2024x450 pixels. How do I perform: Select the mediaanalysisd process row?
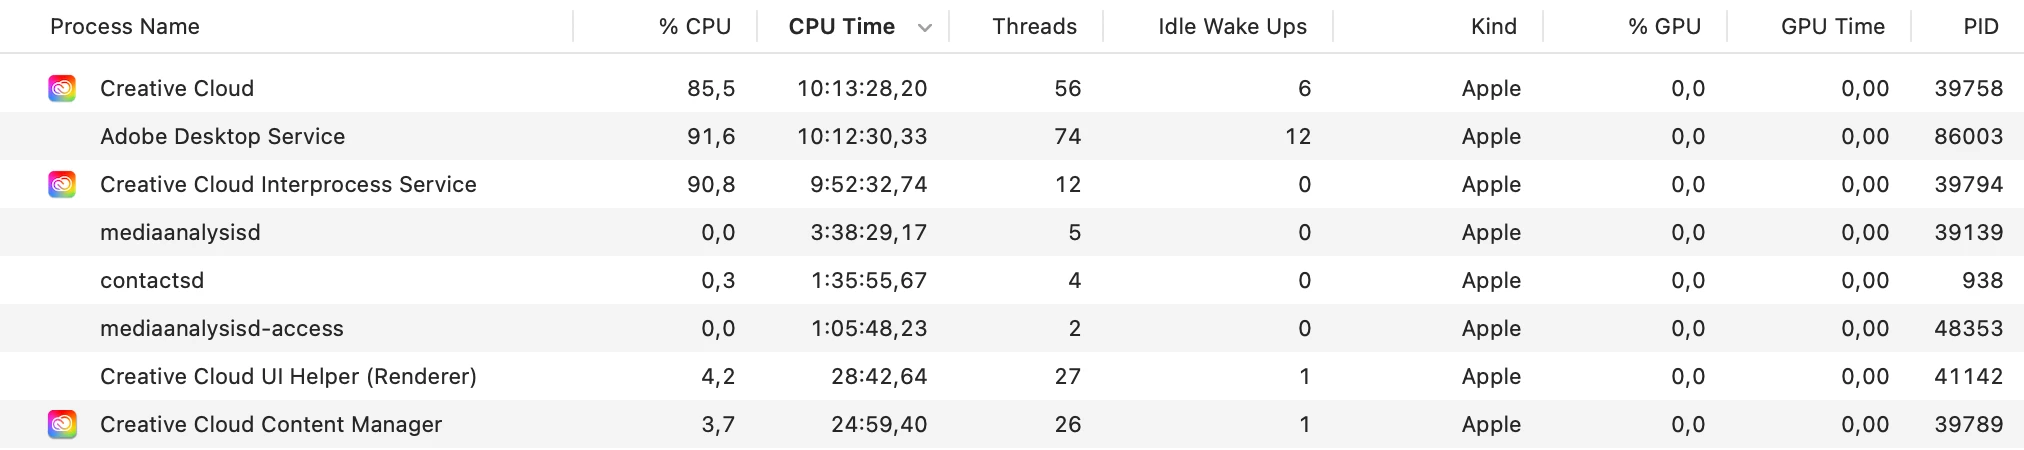click(x=1012, y=233)
